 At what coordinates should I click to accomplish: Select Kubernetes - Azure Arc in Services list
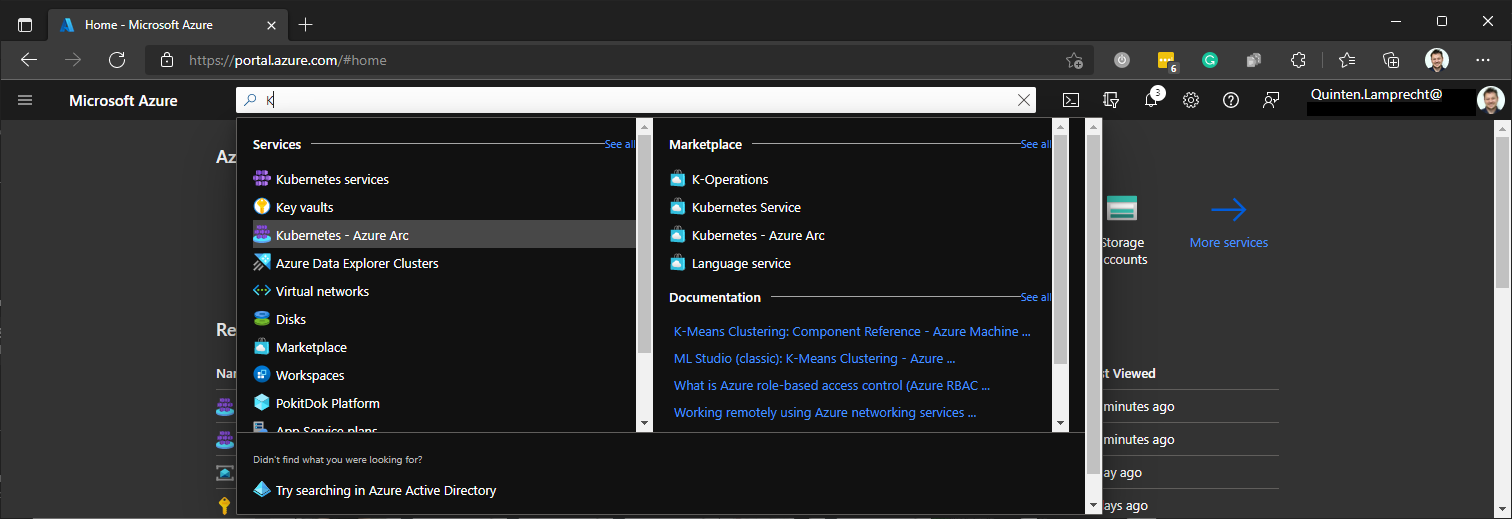pos(444,235)
